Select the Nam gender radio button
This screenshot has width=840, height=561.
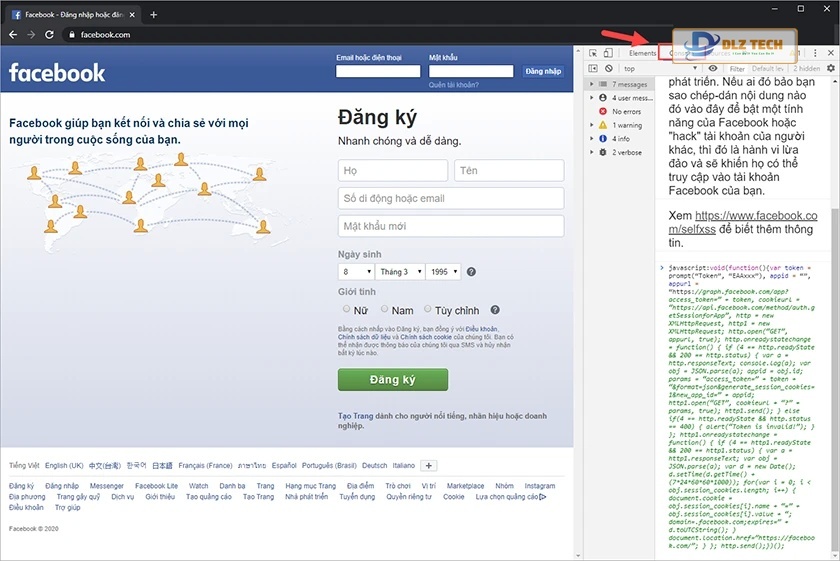384,310
